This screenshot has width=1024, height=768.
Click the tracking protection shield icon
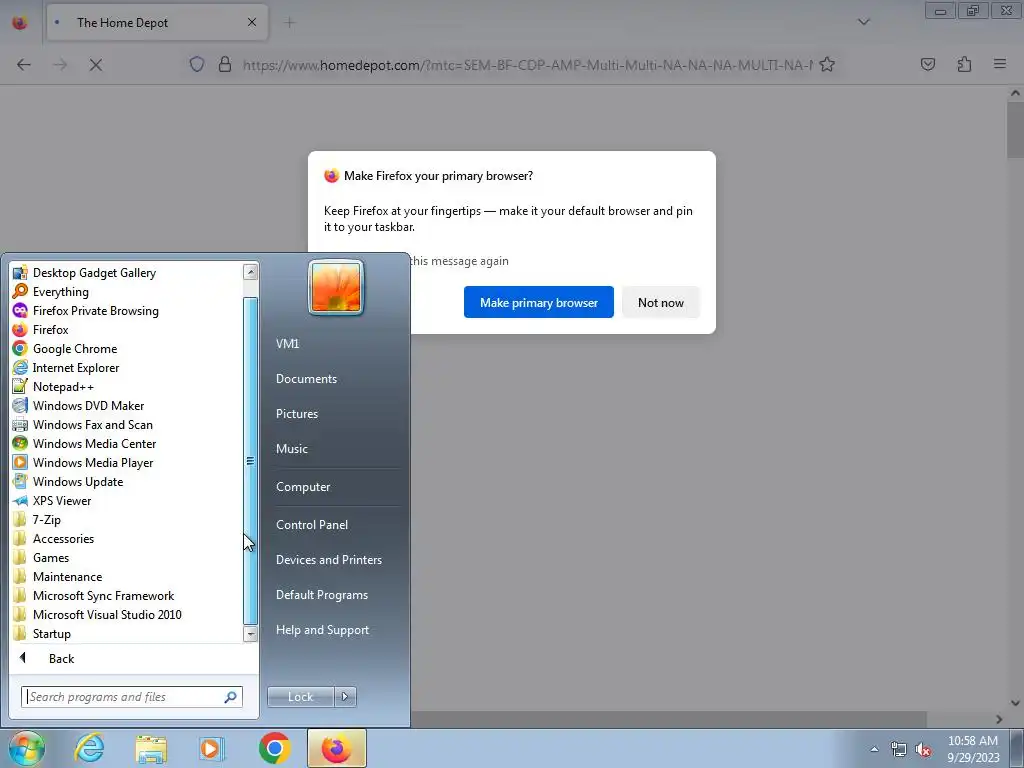pyautogui.click(x=197, y=65)
